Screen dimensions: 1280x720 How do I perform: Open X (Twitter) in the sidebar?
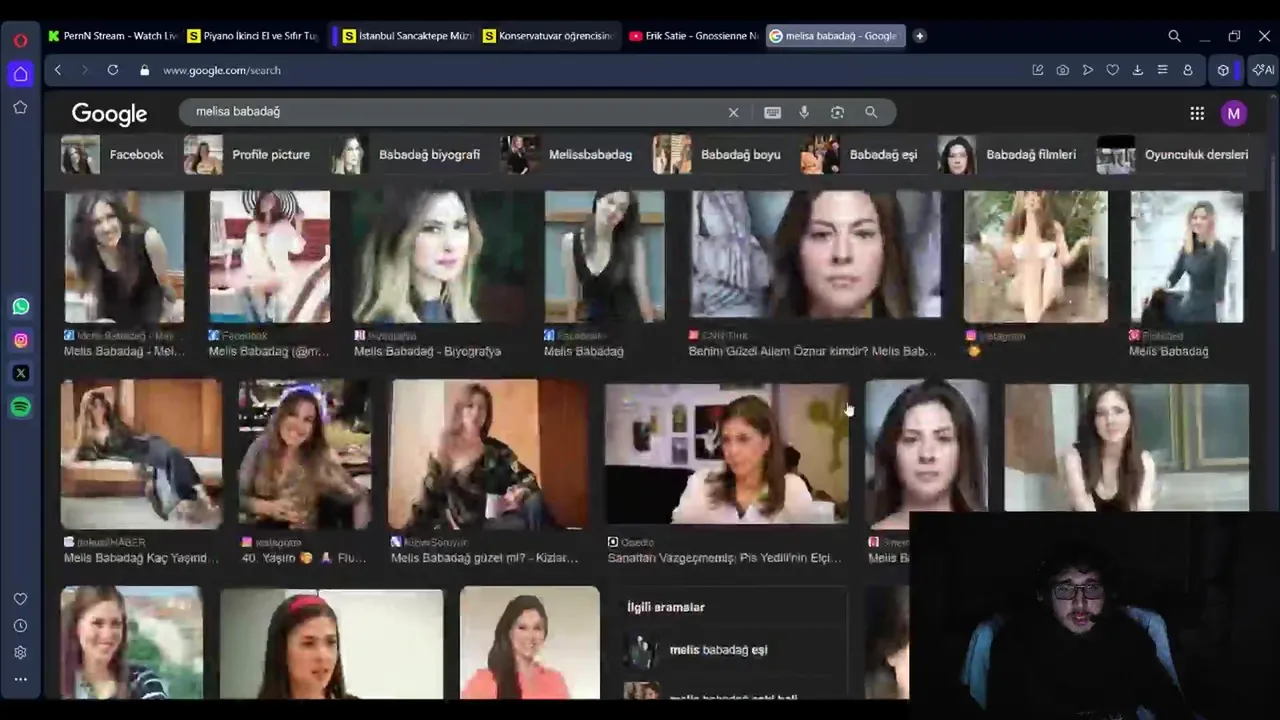pyautogui.click(x=20, y=373)
